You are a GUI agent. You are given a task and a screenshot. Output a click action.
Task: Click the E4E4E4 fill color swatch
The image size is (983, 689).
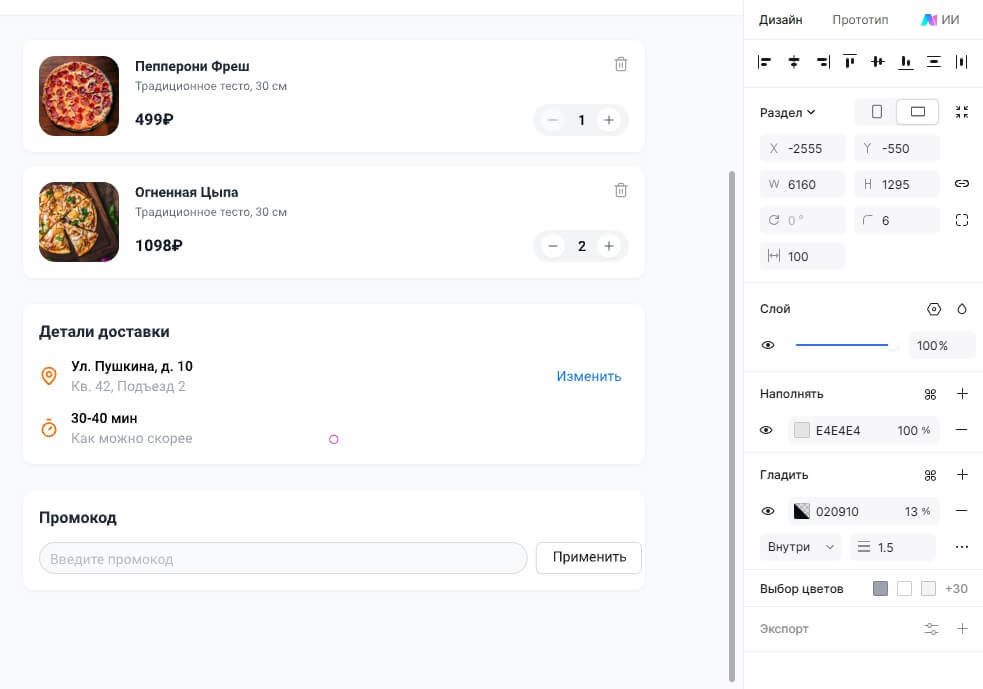click(x=802, y=430)
